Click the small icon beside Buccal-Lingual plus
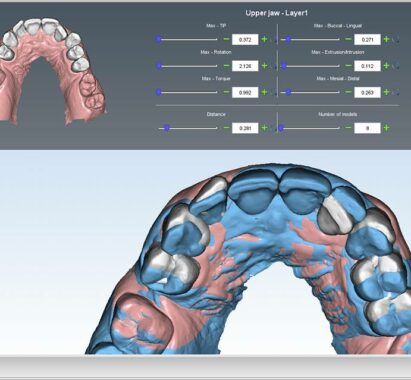The image size is (411, 380). tap(396, 40)
